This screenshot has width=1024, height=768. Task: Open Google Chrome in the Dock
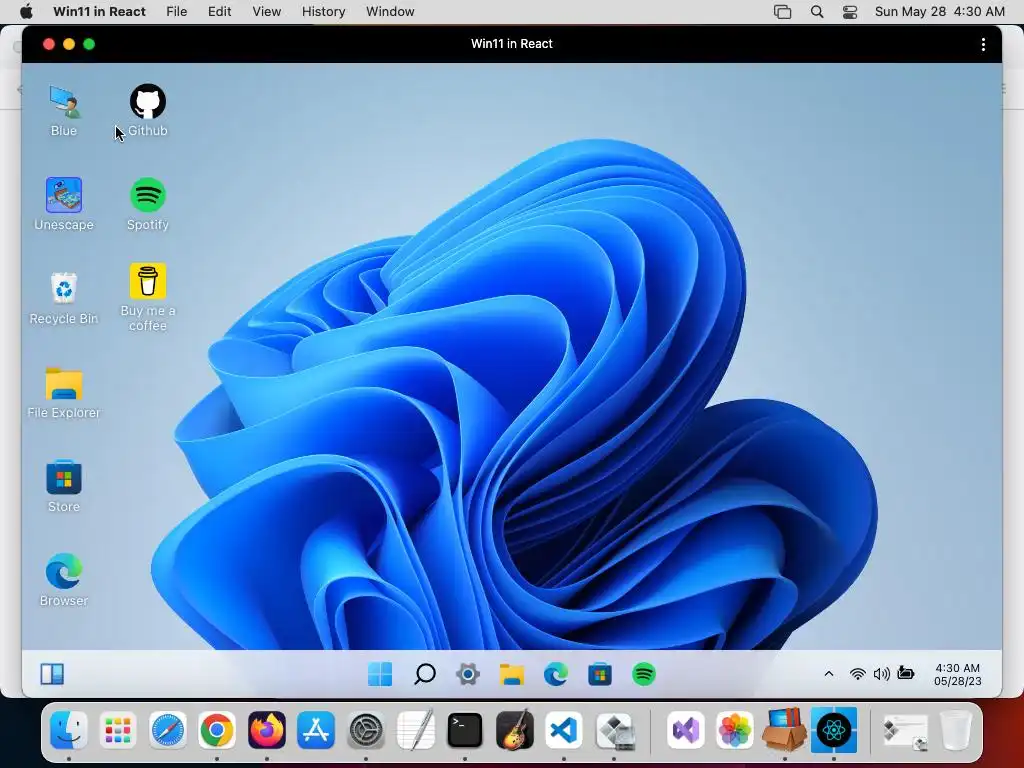[217, 729]
